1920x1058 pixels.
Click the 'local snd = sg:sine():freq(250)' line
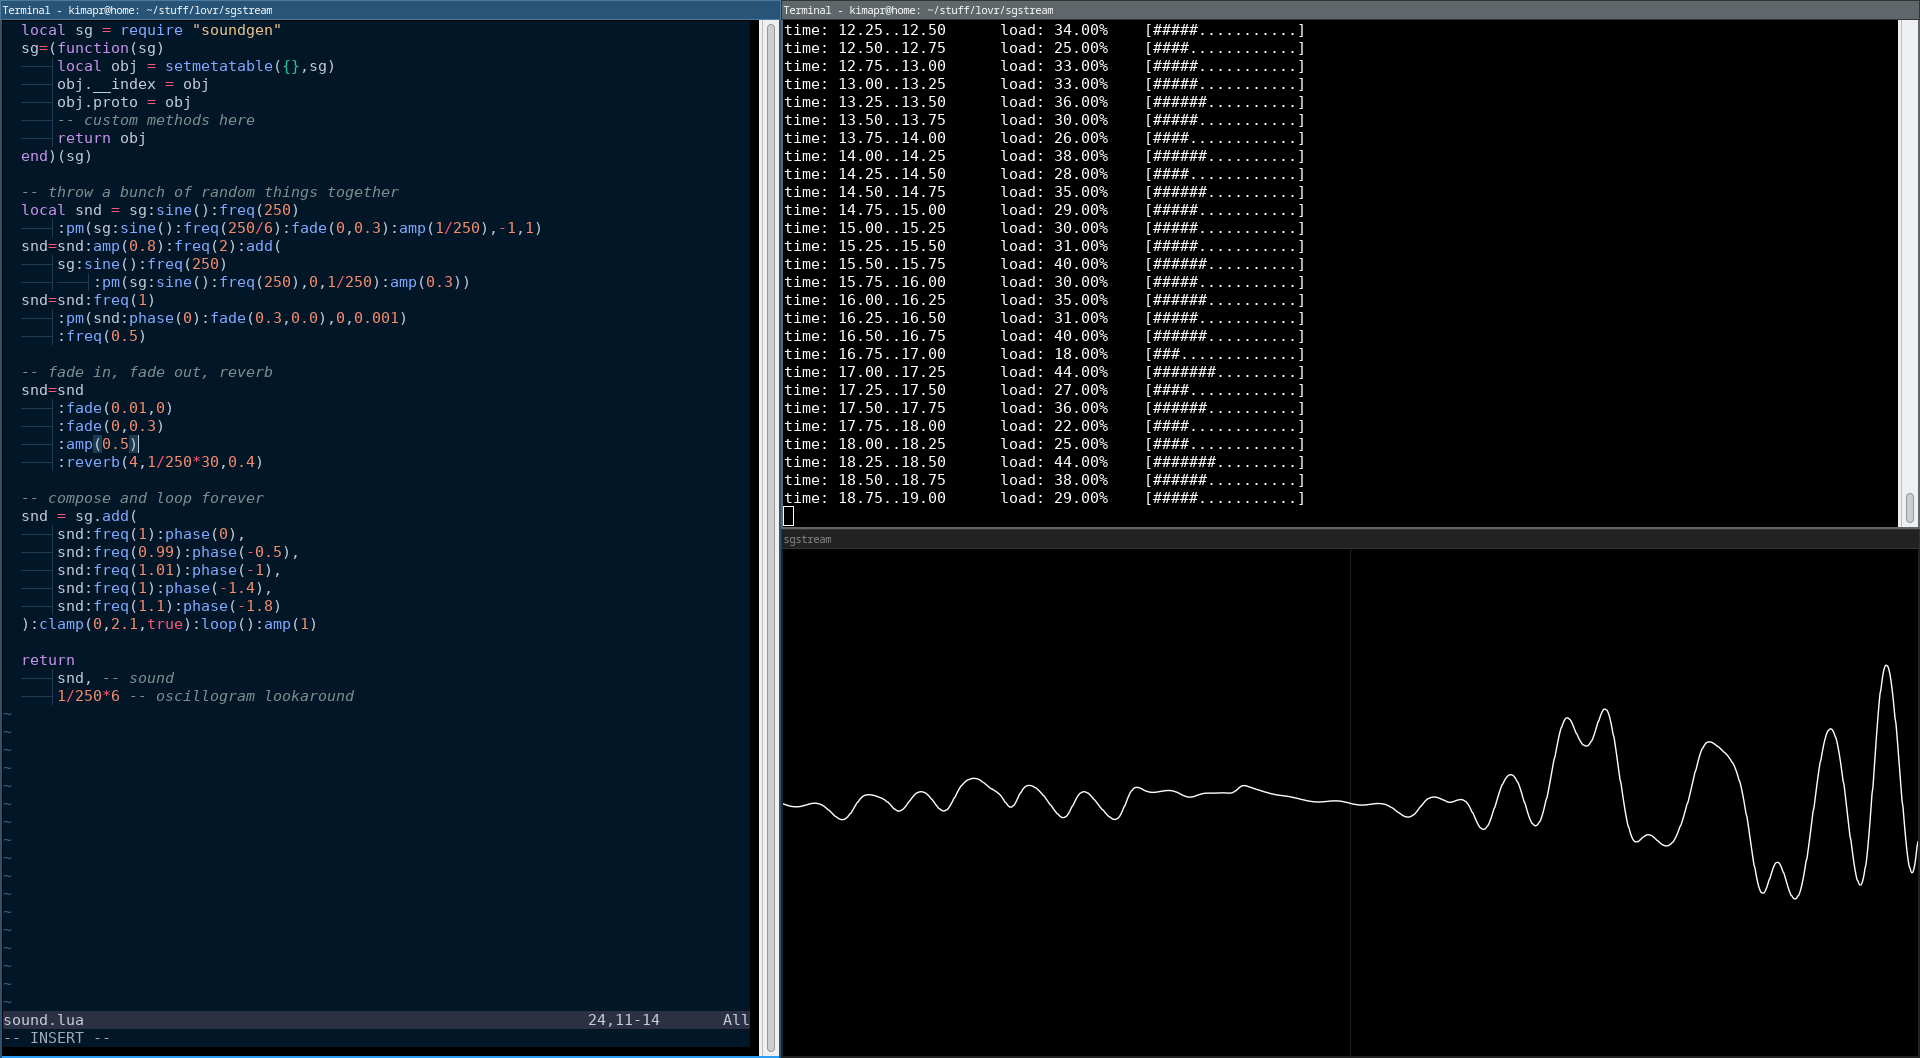point(160,210)
